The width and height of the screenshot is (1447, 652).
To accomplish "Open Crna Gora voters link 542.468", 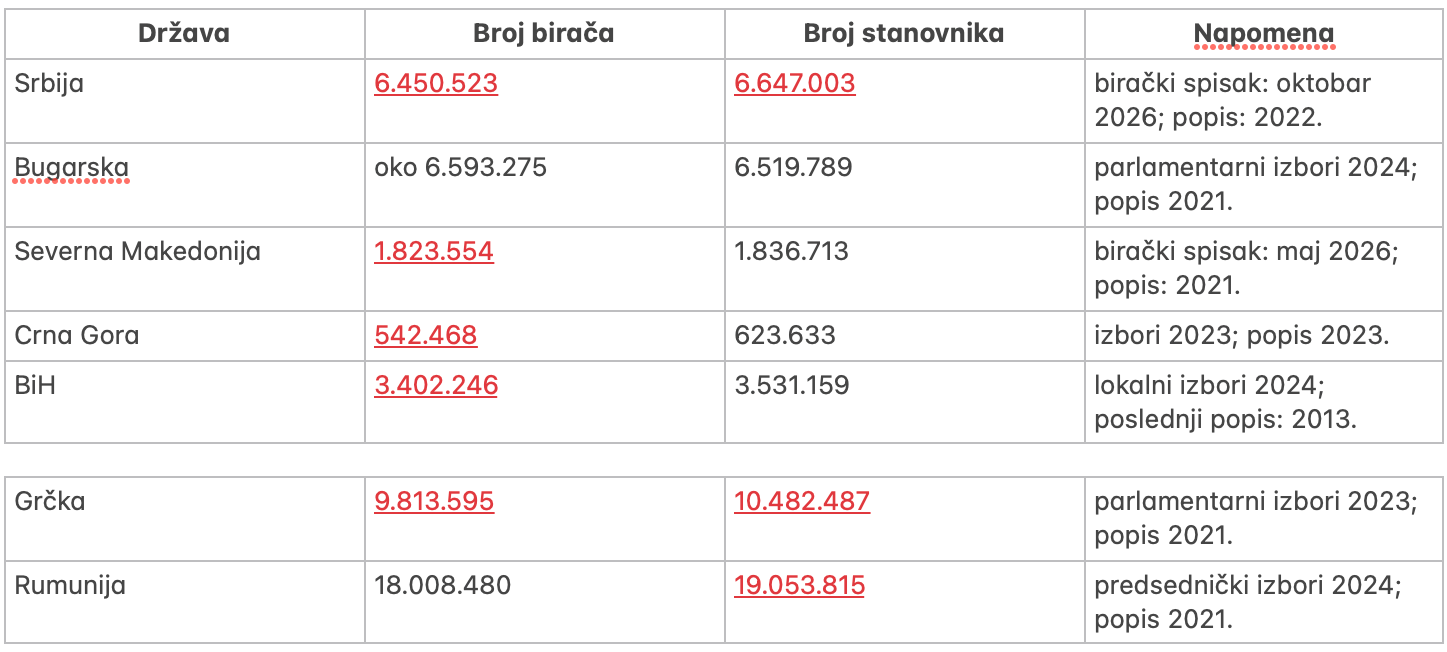I will click(x=426, y=335).
